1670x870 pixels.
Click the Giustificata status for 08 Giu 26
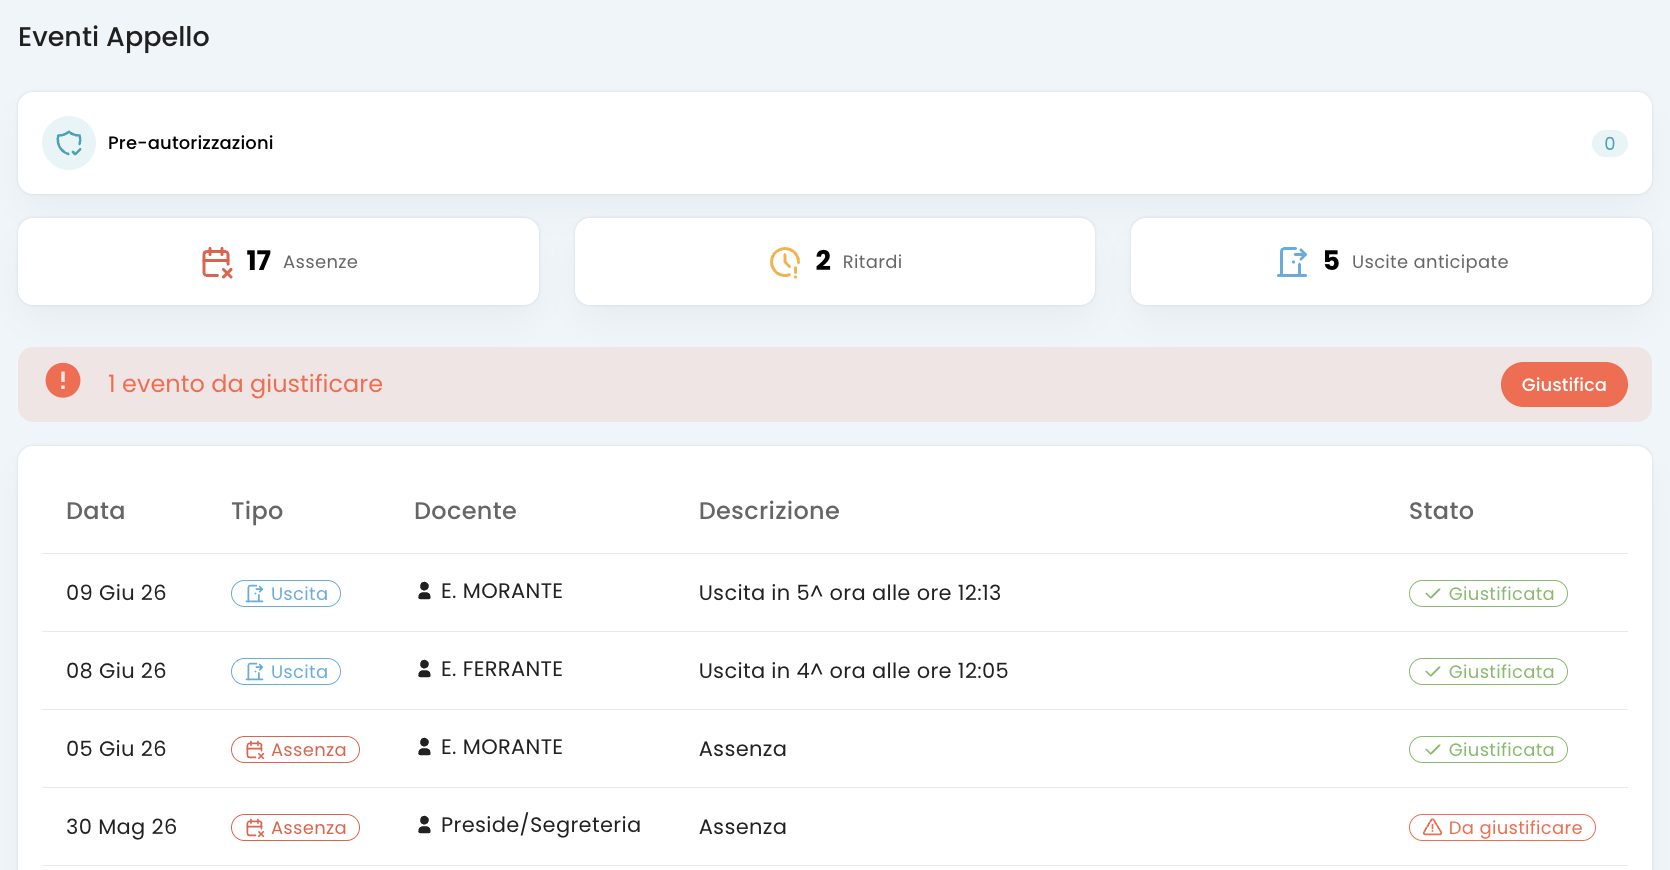coord(1488,672)
